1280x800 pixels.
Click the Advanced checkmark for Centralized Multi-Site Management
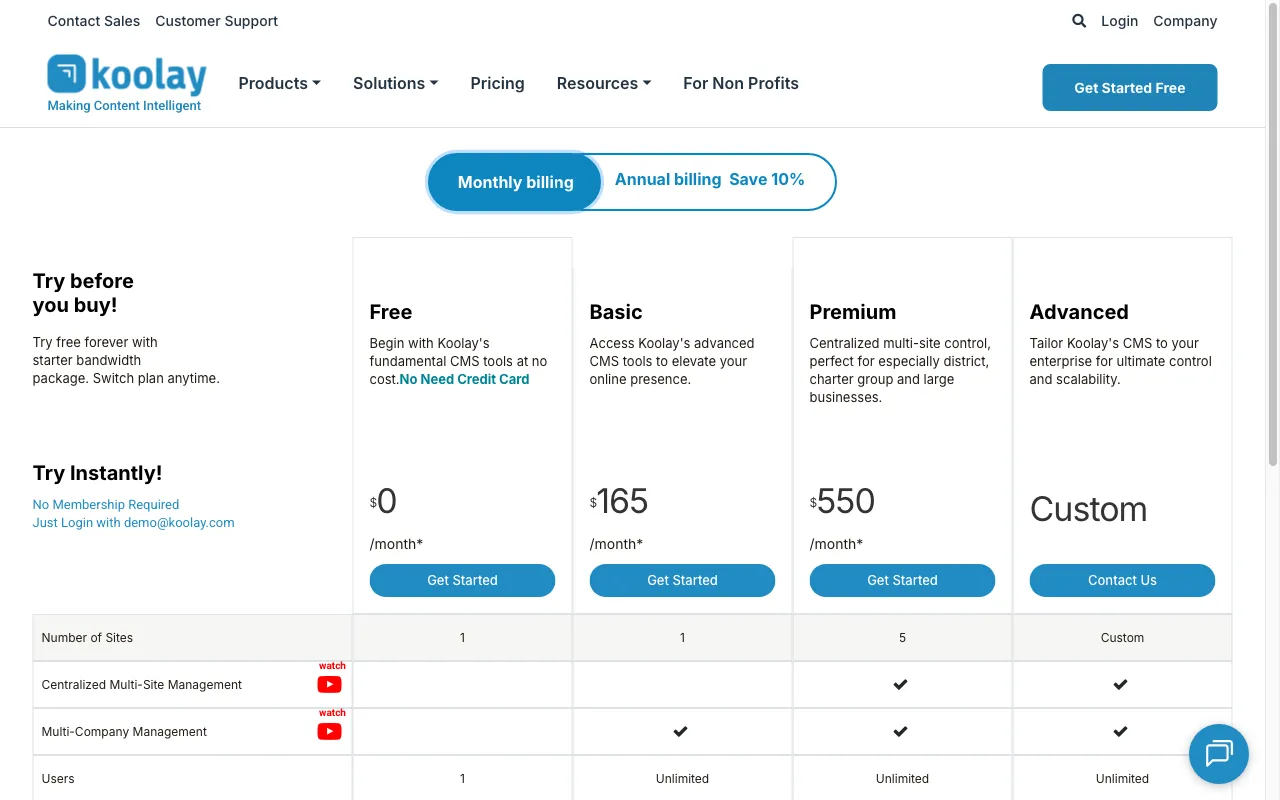1120,684
